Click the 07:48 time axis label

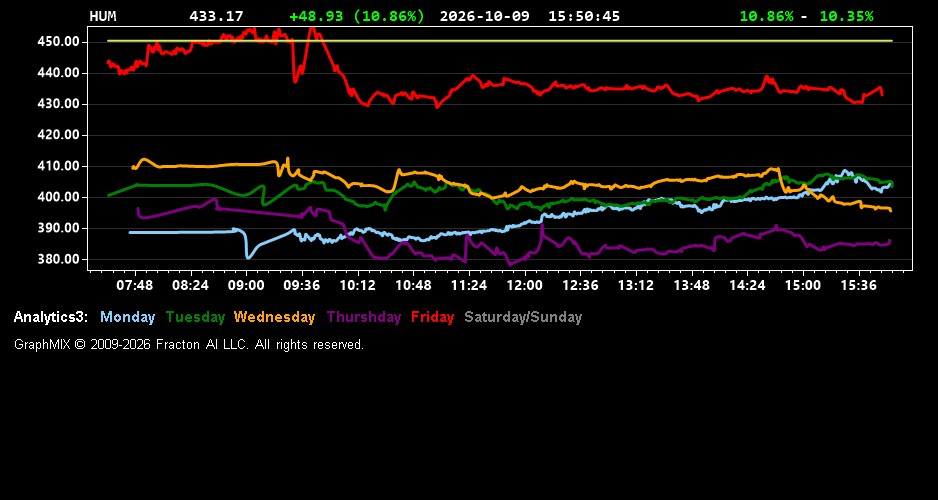(135, 285)
